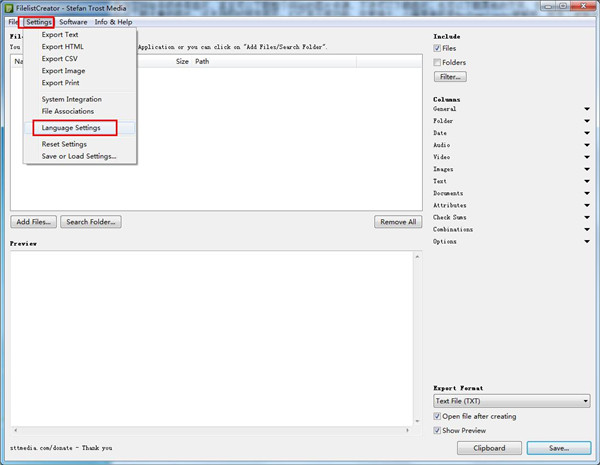Choose Save or Load Settings...

[79, 156]
